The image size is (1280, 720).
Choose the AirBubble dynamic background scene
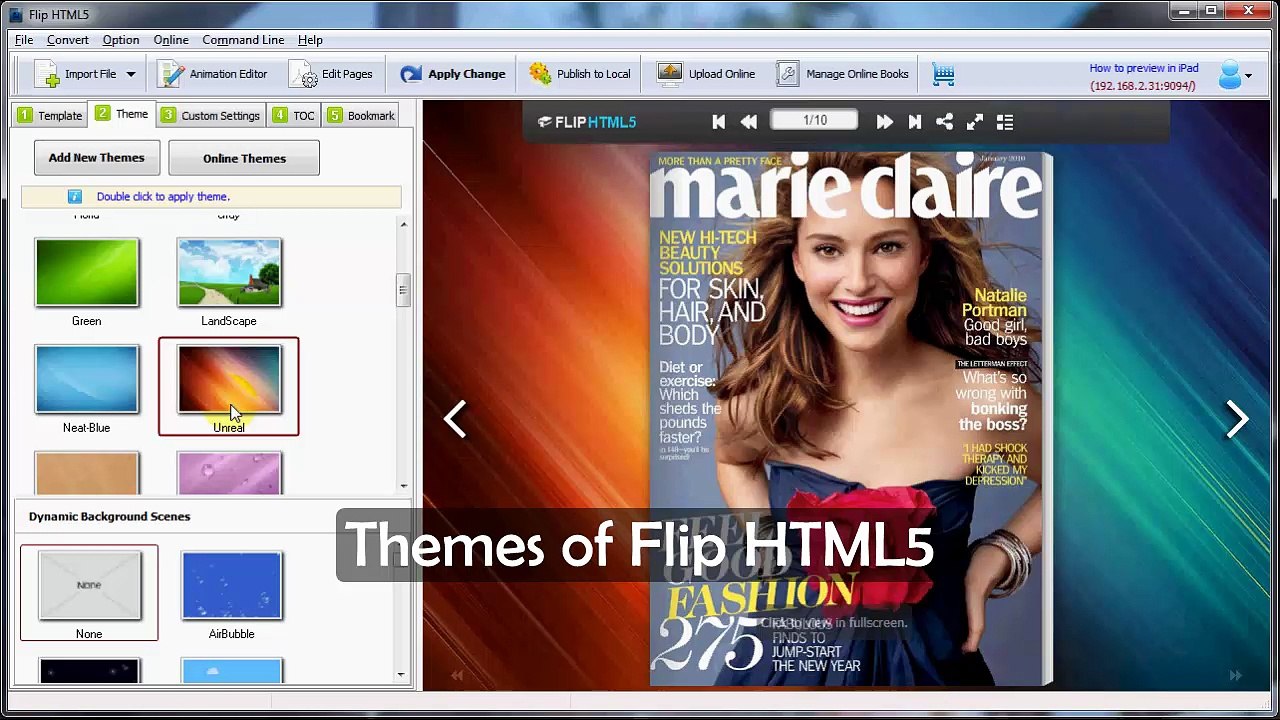[x=232, y=585]
